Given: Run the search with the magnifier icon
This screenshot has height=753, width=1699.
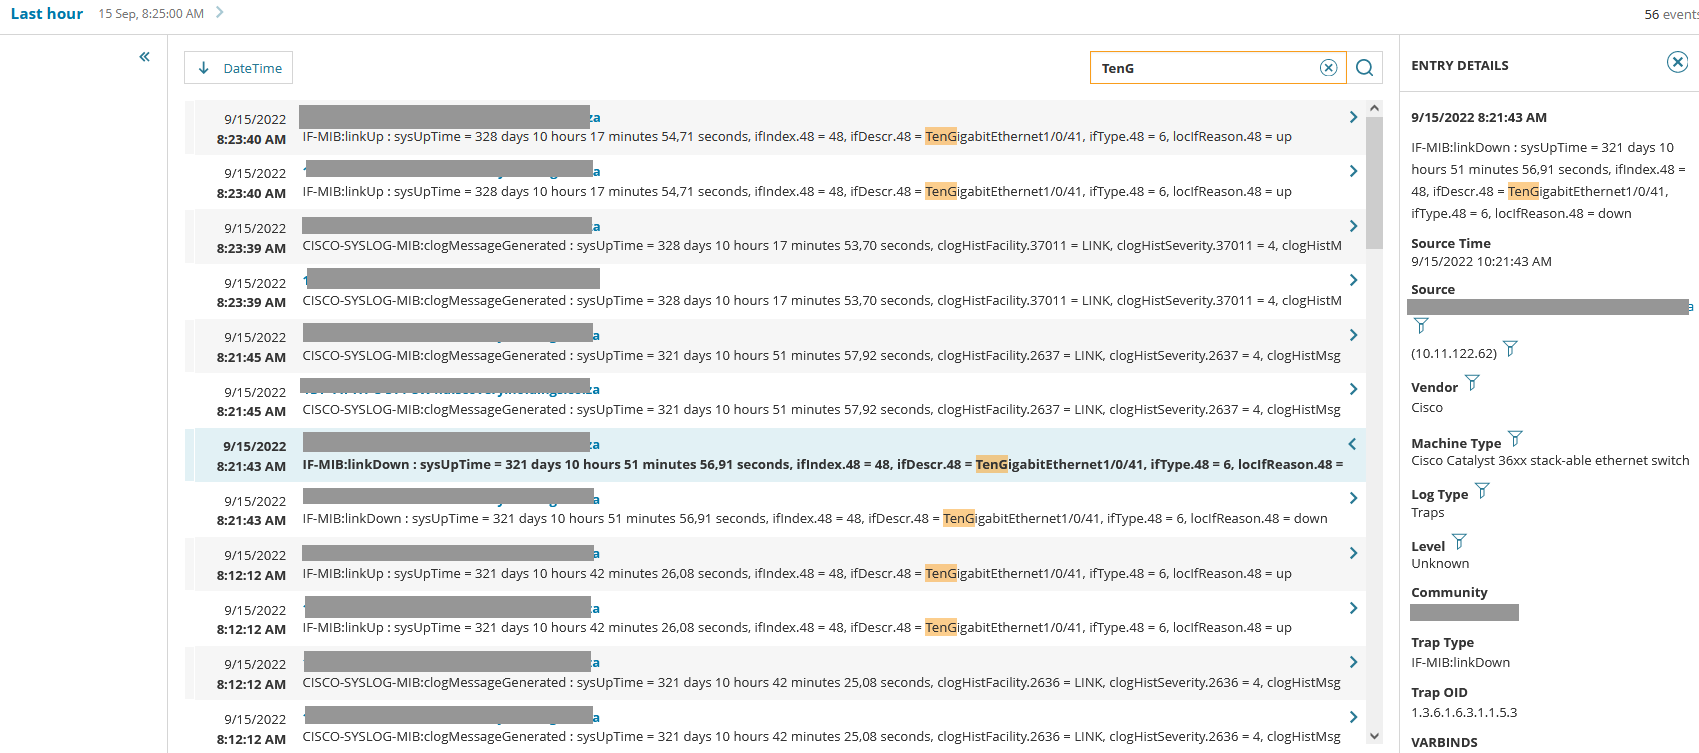Looking at the screenshot, I should [x=1364, y=68].
